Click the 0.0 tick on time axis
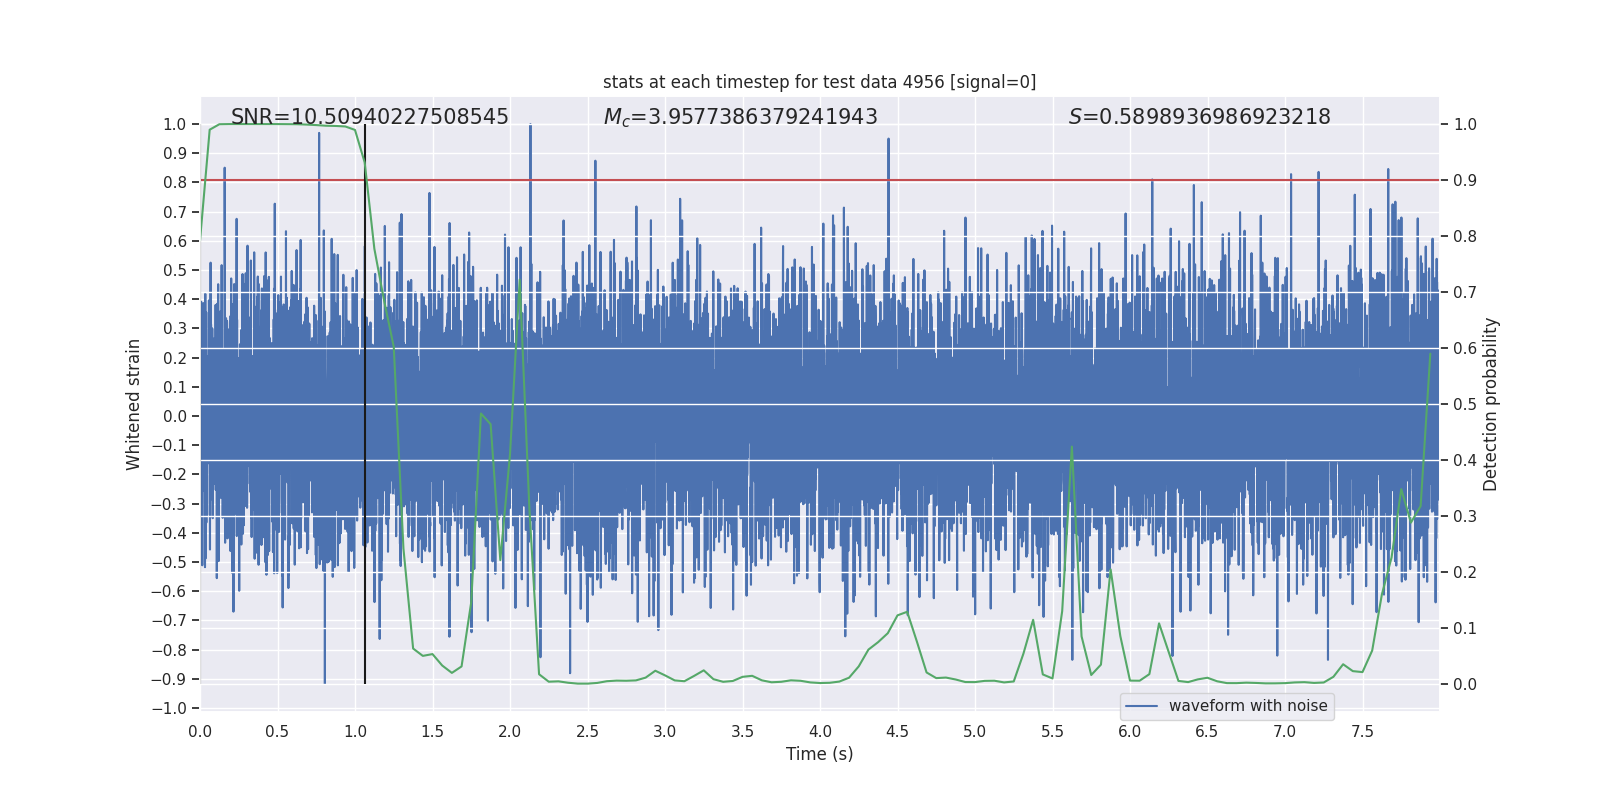Image resolution: width=1600 pixels, height=800 pixels. pyautogui.click(x=200, y=731)
